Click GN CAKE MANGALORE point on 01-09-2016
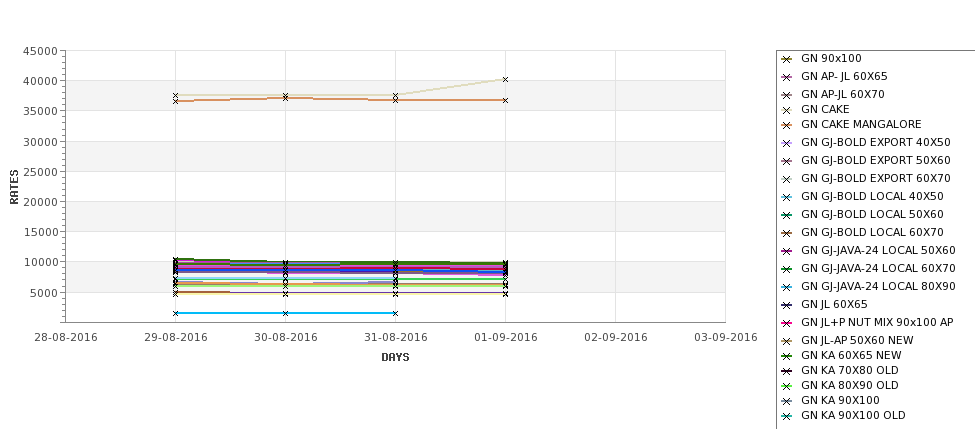Image resolution: width=975 pixels, height=429 pixels. coord(506,100)
